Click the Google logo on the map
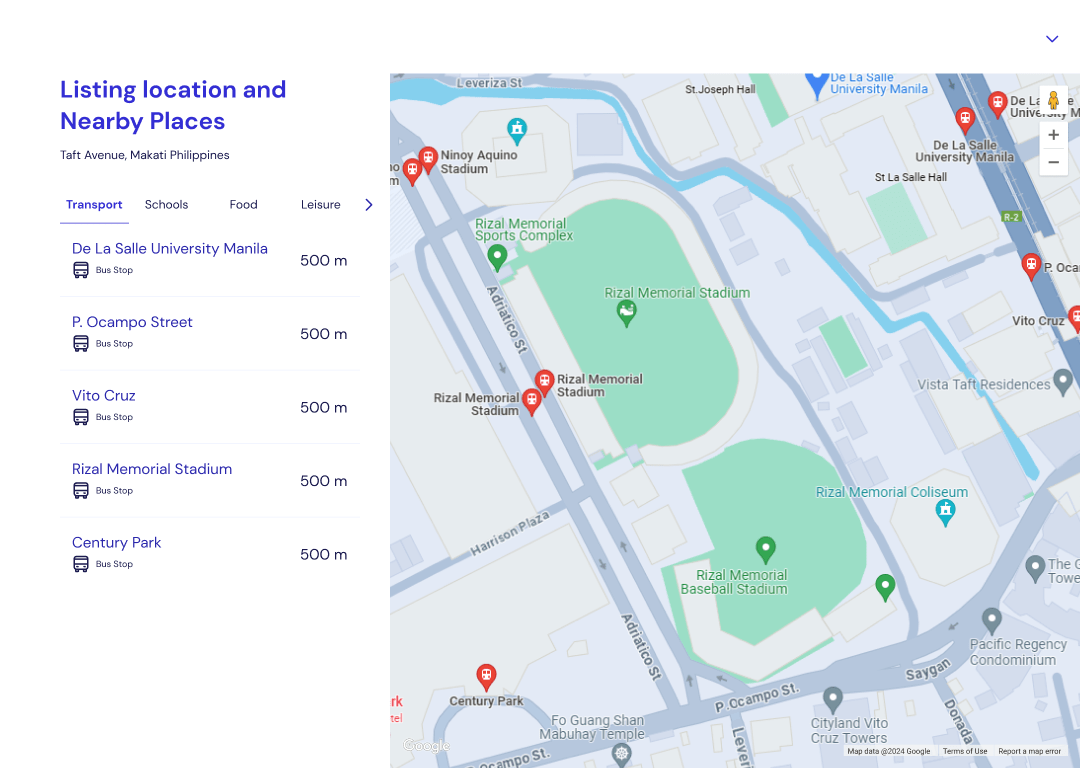Screen dimensions: 1080x768 pyautogui.click(x=426, y=745)
